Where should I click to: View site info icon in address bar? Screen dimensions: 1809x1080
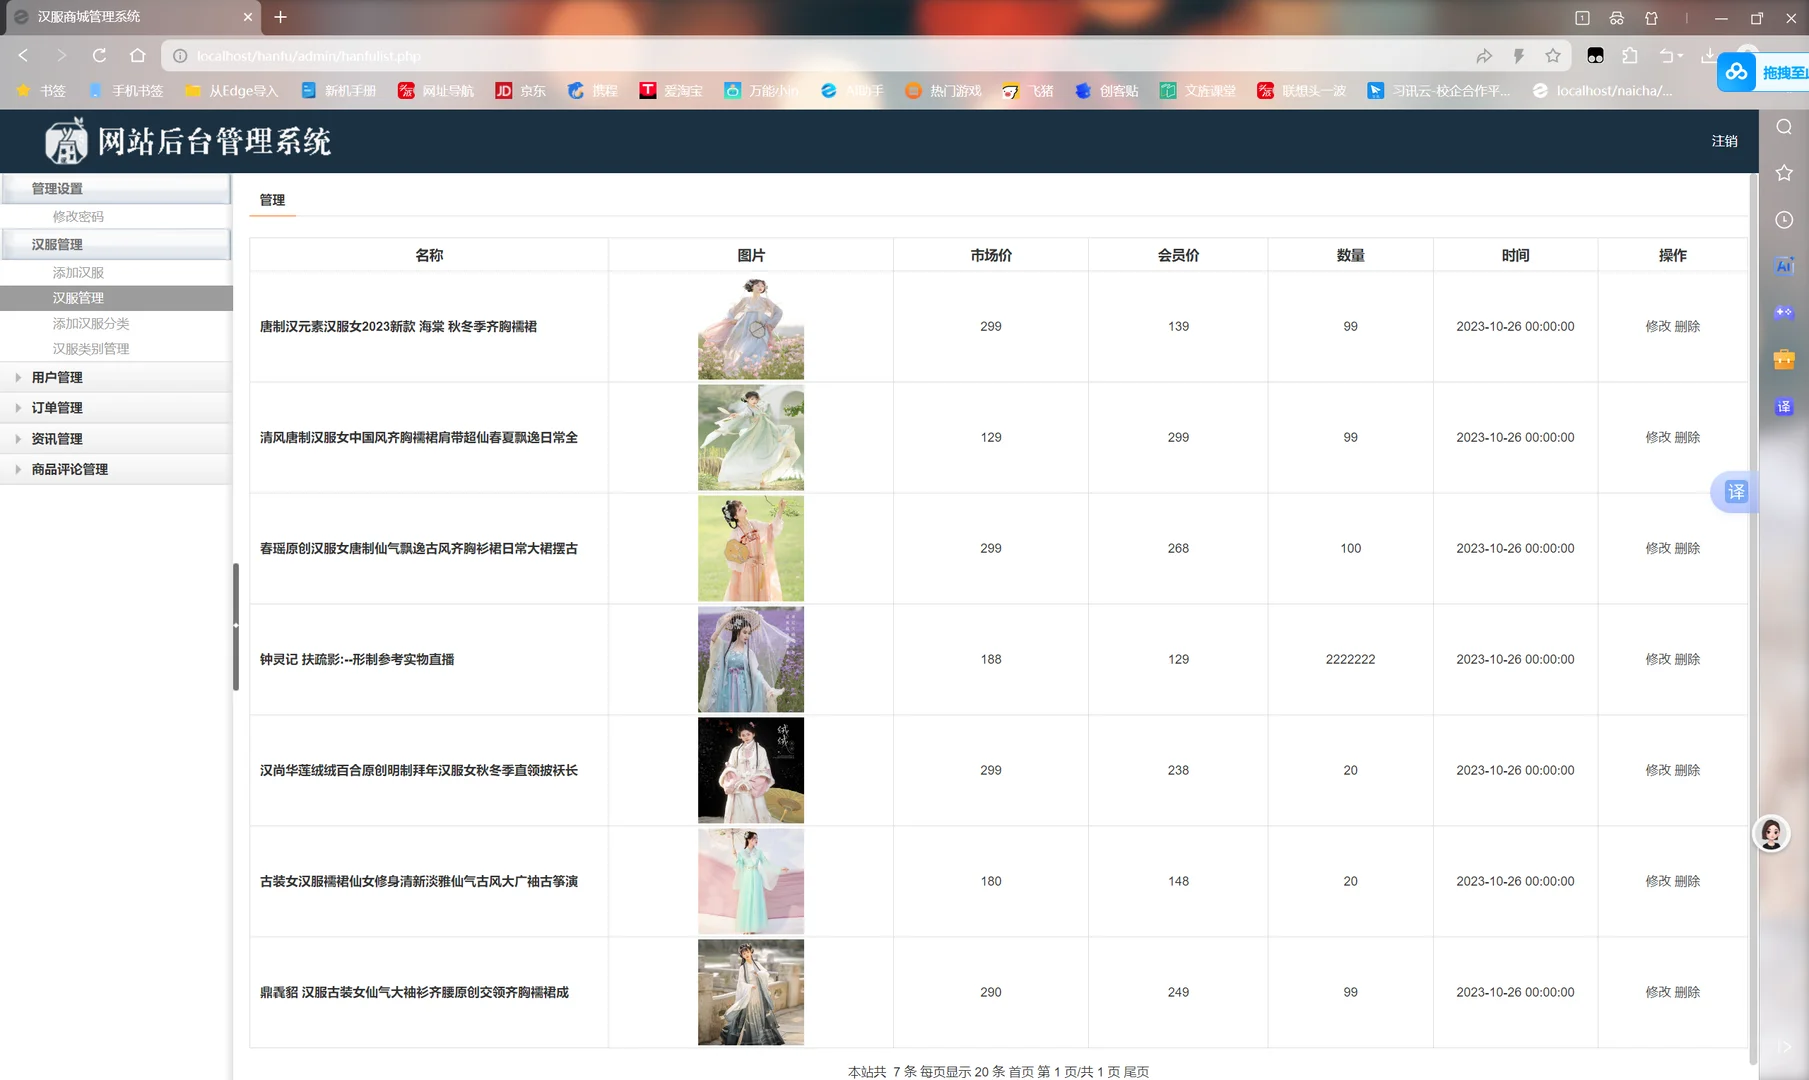coord(180,56)
